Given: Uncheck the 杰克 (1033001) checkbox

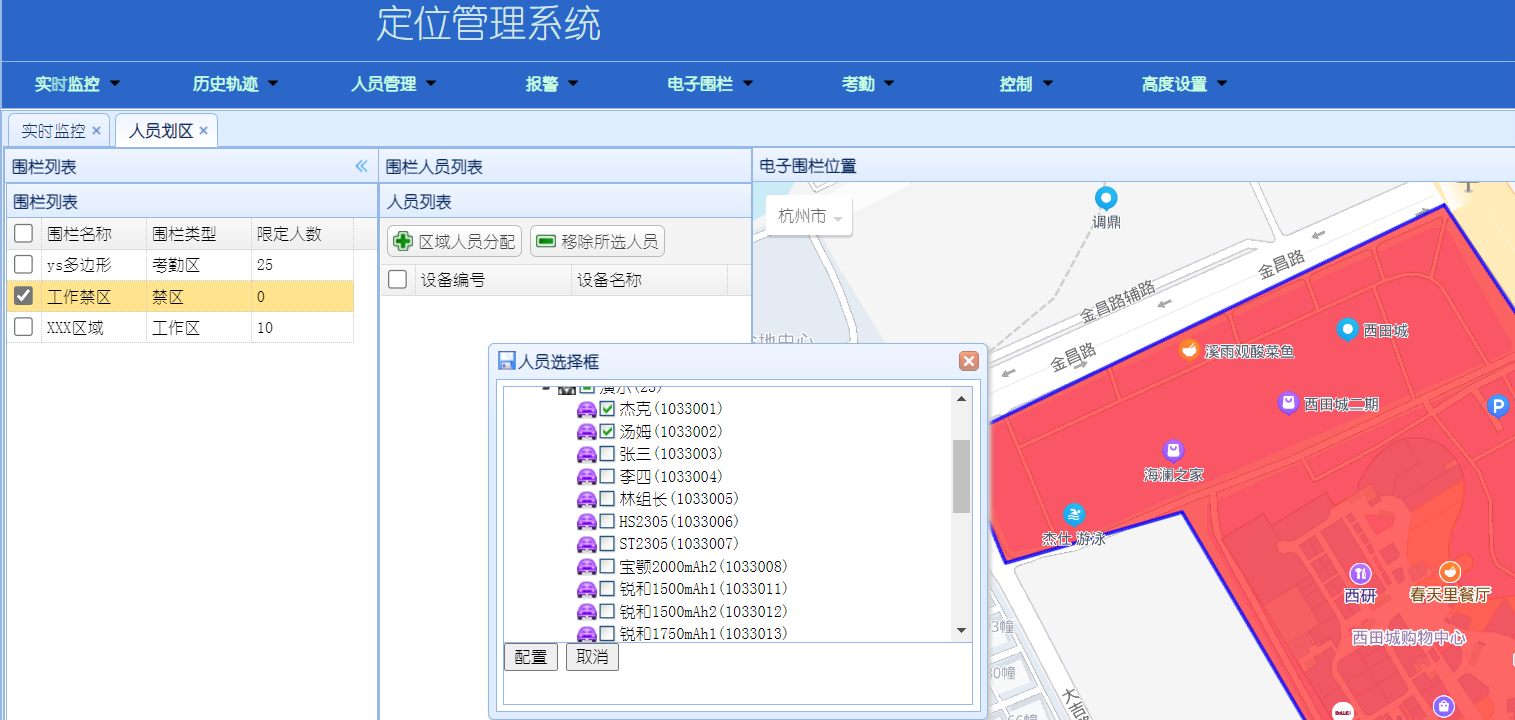Looking at the screenshot, I should click(607, 409).
